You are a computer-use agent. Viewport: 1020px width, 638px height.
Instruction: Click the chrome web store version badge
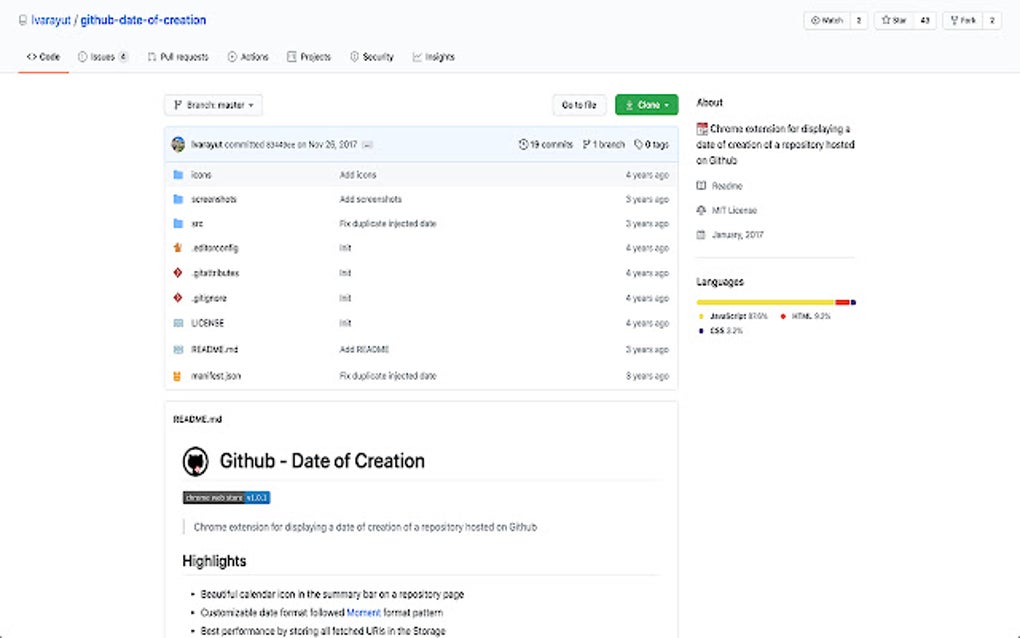[226, 497]
